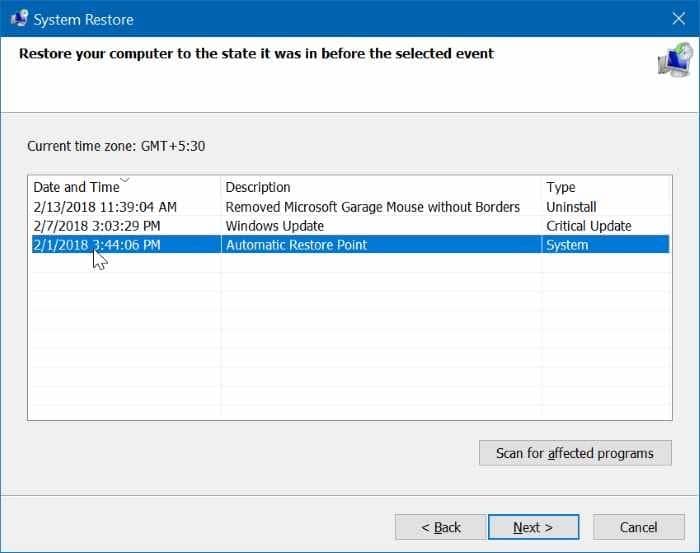Select the 2/7/2018 3:03:29 PM restore point
The height and width of the screenshot is (553, 700).
(x=96, y=226)
